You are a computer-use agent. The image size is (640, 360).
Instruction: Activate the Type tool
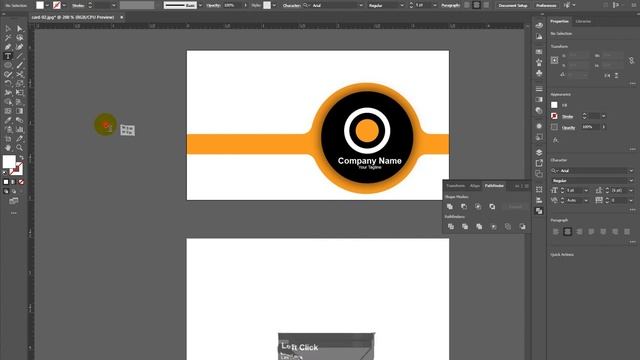point(8,56)
